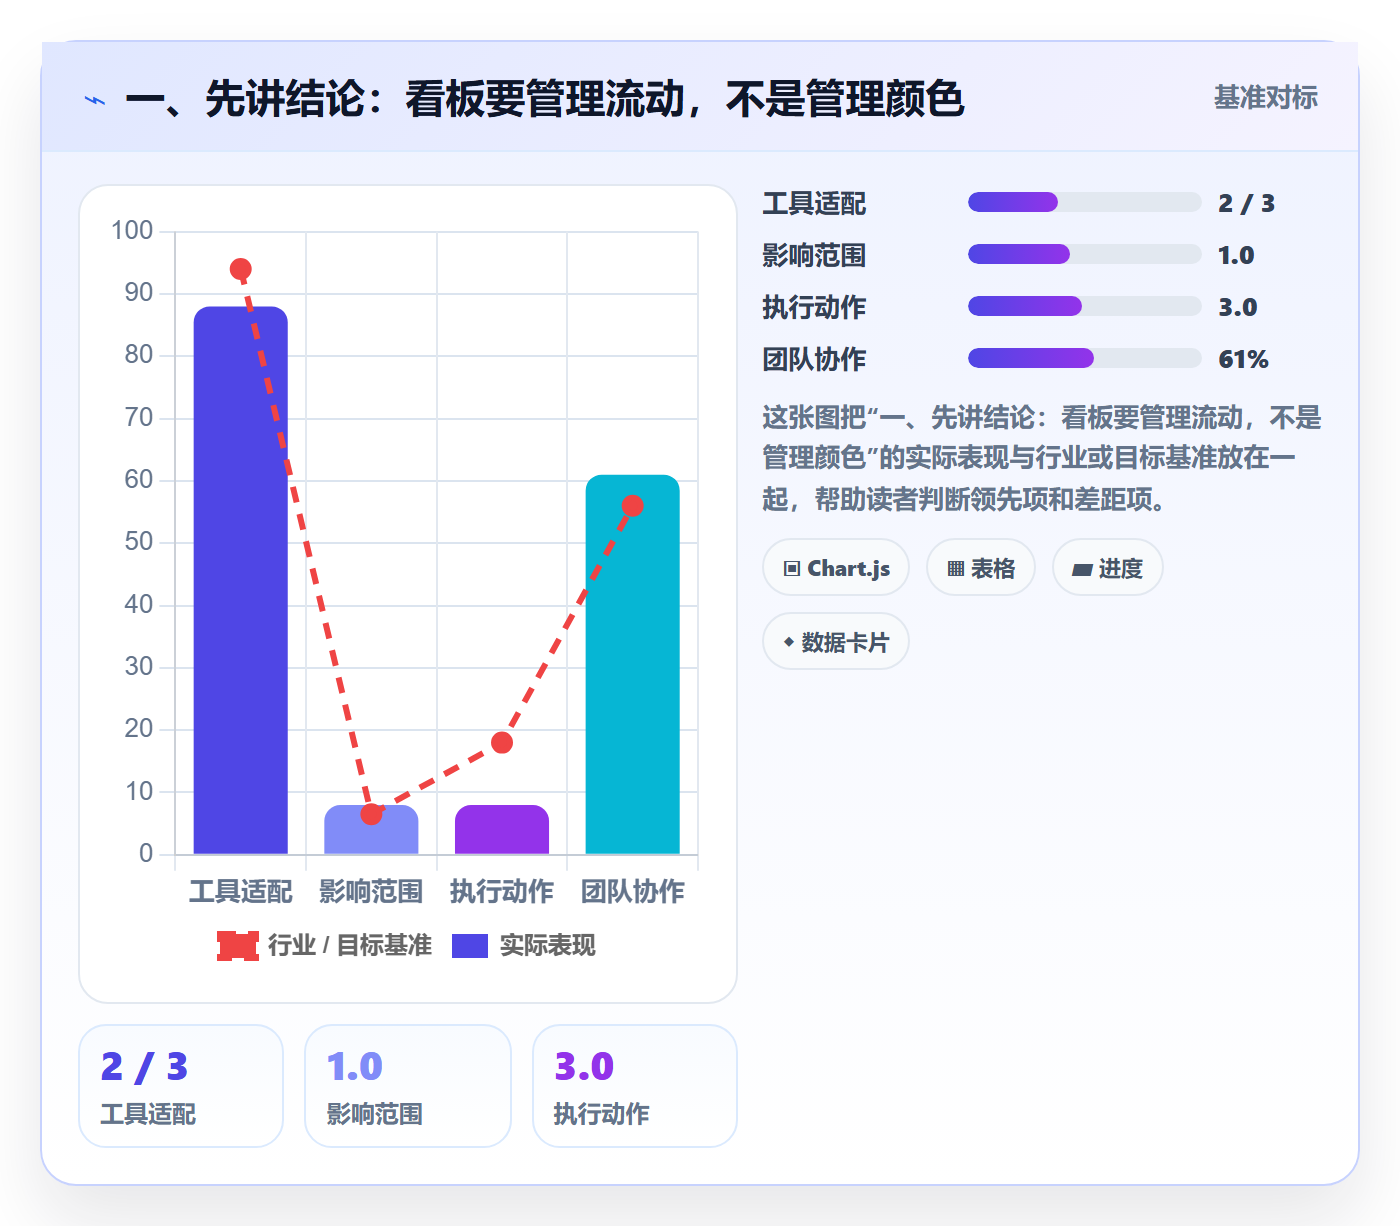The width and height of the screenshot is (1400, 1226).
Task: Click the 团队协作 row label in progress list
Action: coord(814,359)
